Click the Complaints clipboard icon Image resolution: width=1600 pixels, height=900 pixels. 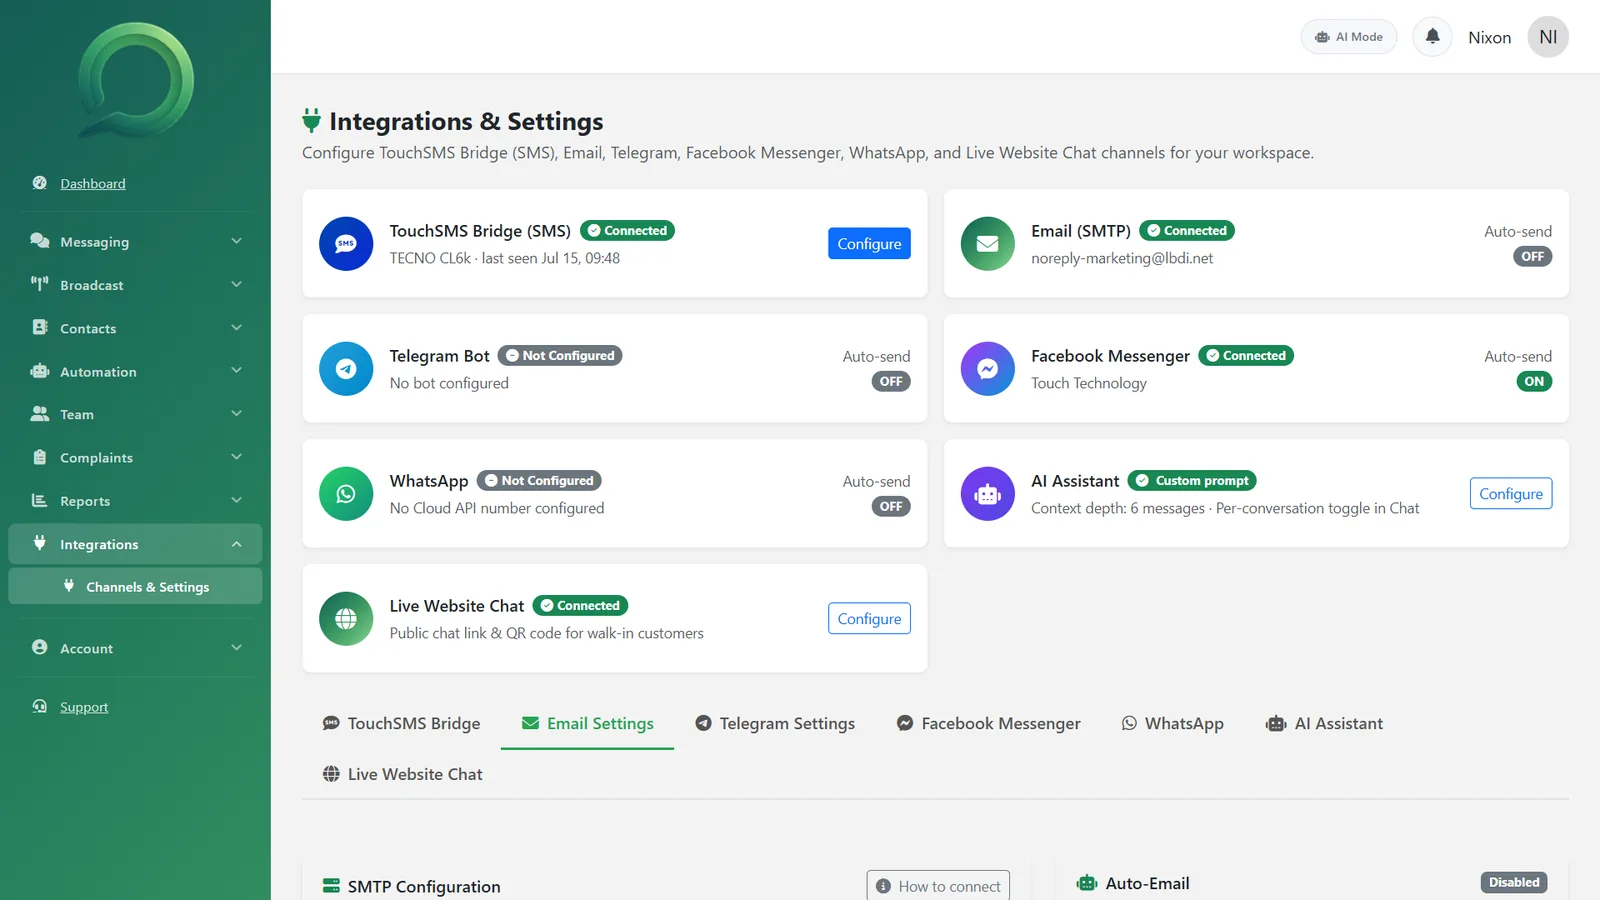tap(40, 457)
